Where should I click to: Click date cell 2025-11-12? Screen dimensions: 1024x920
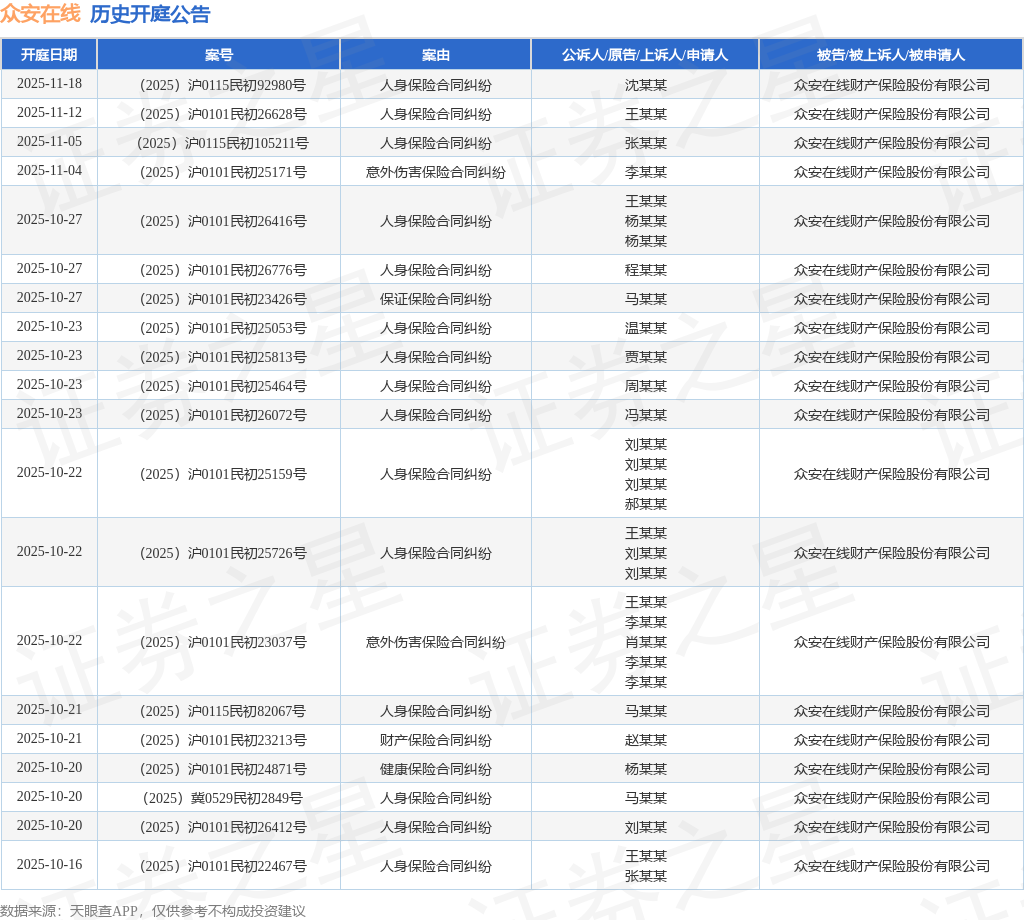coord(49,112)
